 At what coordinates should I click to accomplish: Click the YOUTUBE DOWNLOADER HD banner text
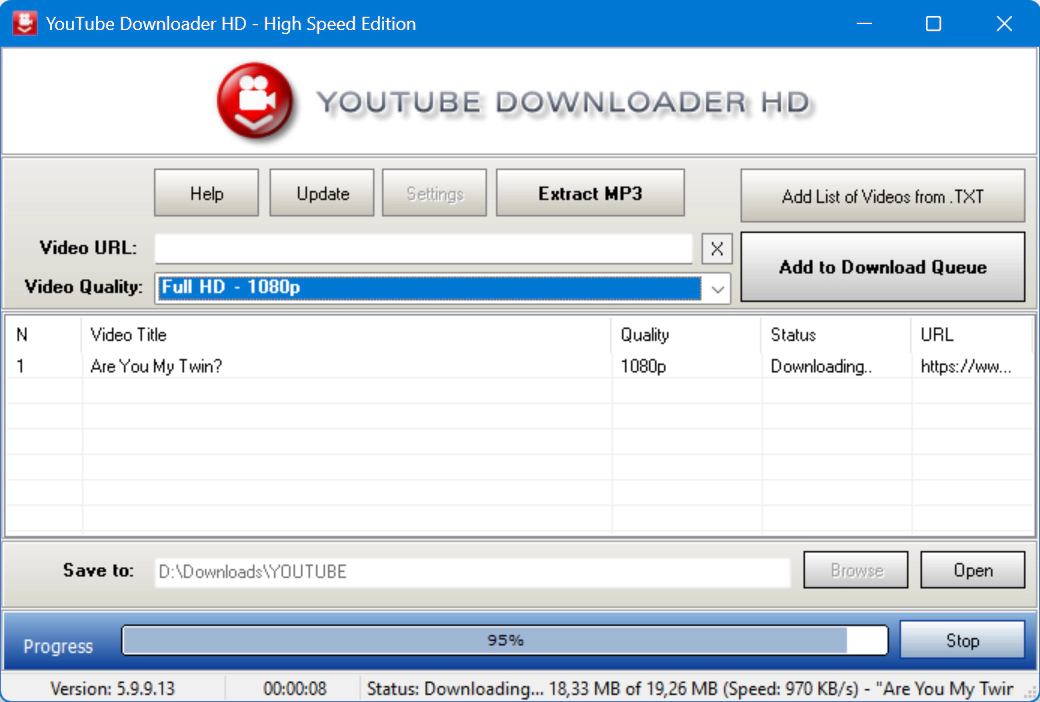(x=564, y=102)
